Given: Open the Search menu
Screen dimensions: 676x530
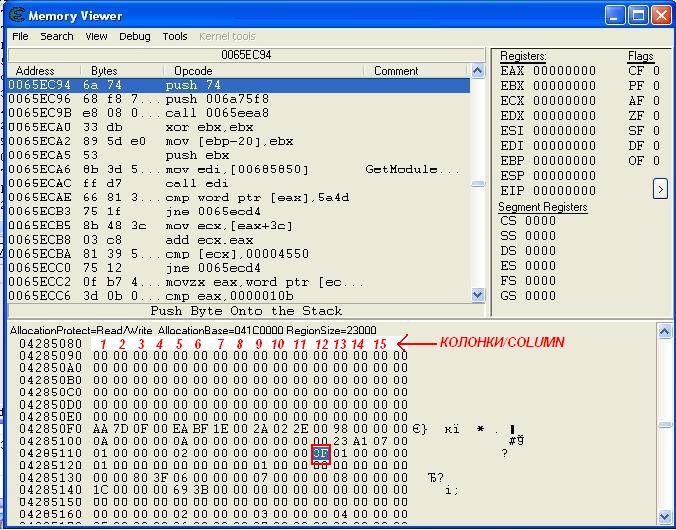Looking at the screenshot, I should (x=56, y=36).
